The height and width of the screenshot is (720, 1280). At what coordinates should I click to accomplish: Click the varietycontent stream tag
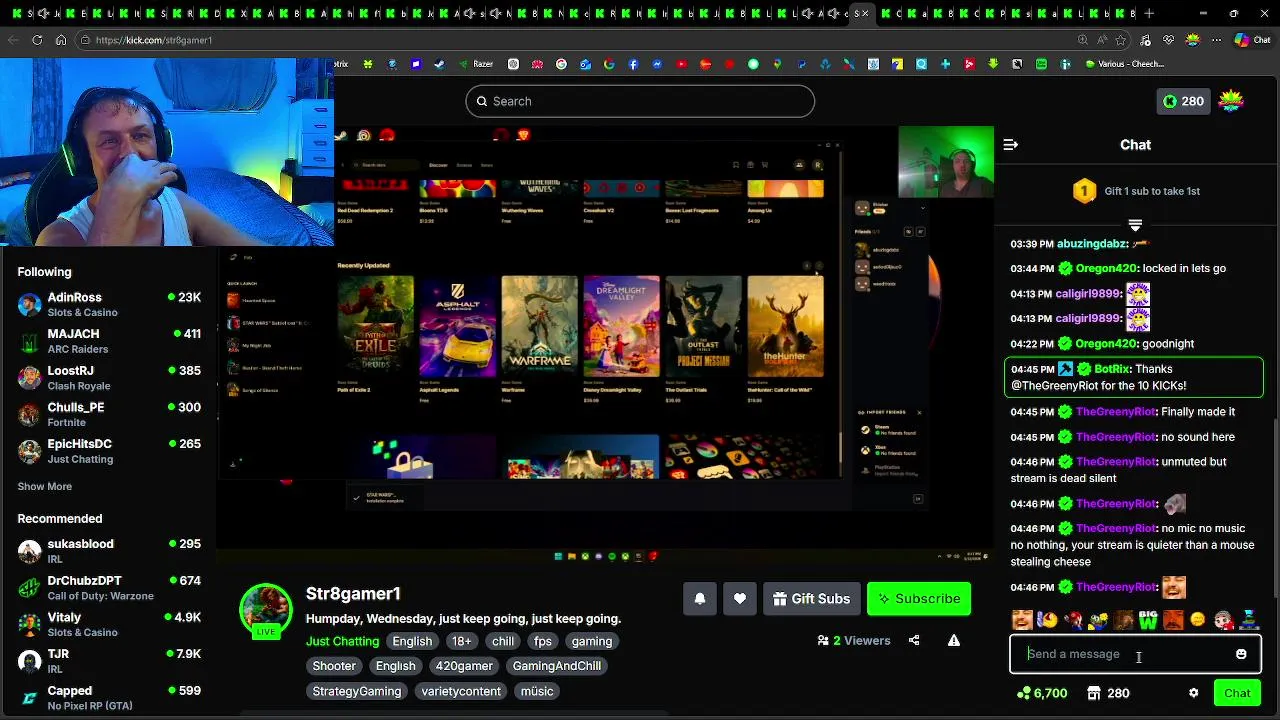461,691
